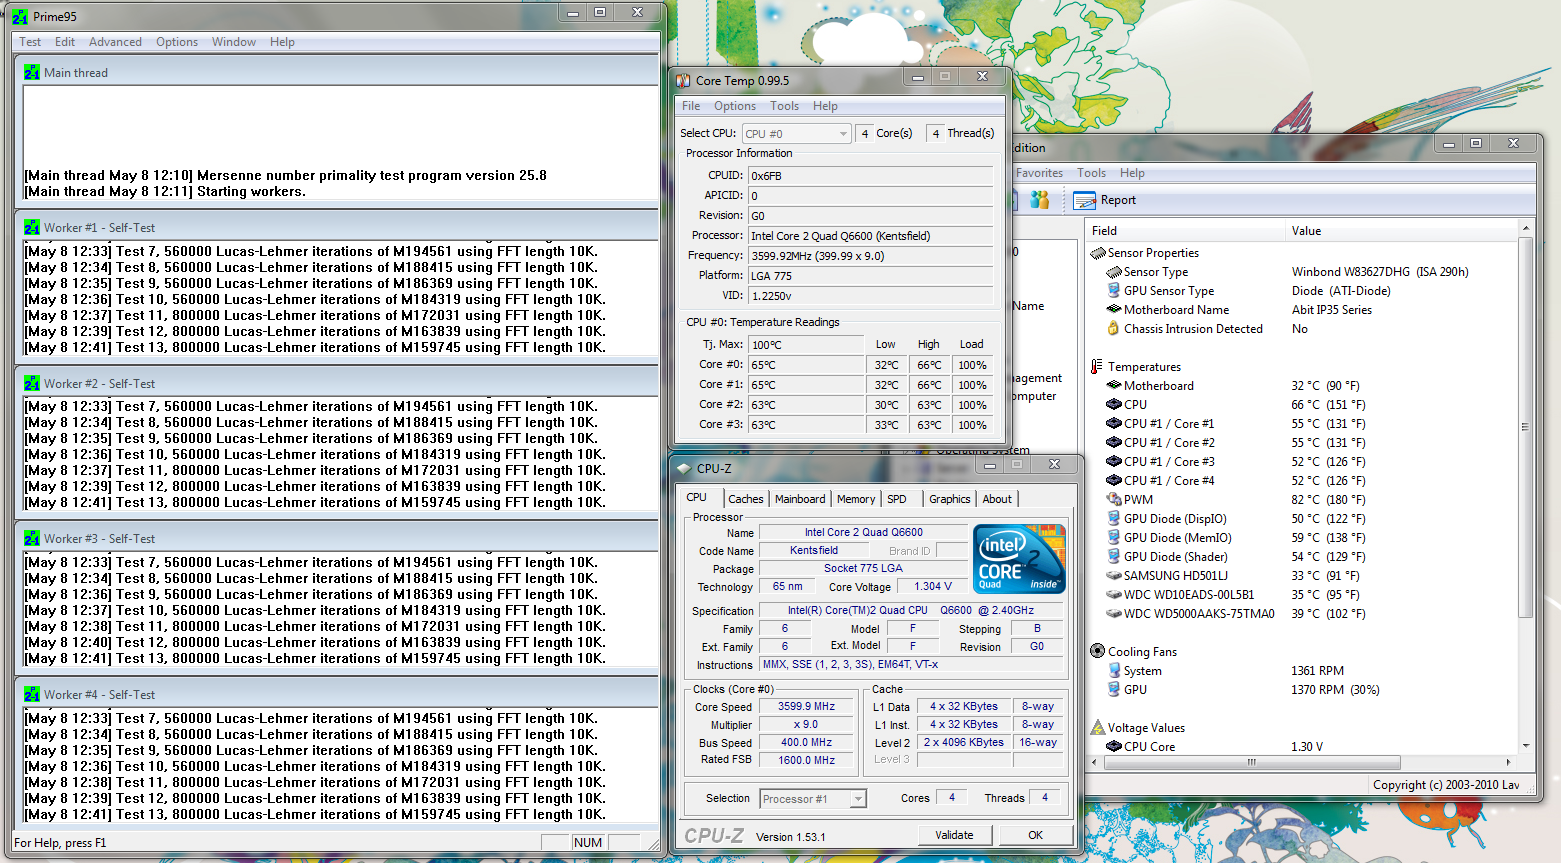Screen dimensions: 1561x863
Task: Click the CPU-Z title bar icon
Action: tap(684, 468)
